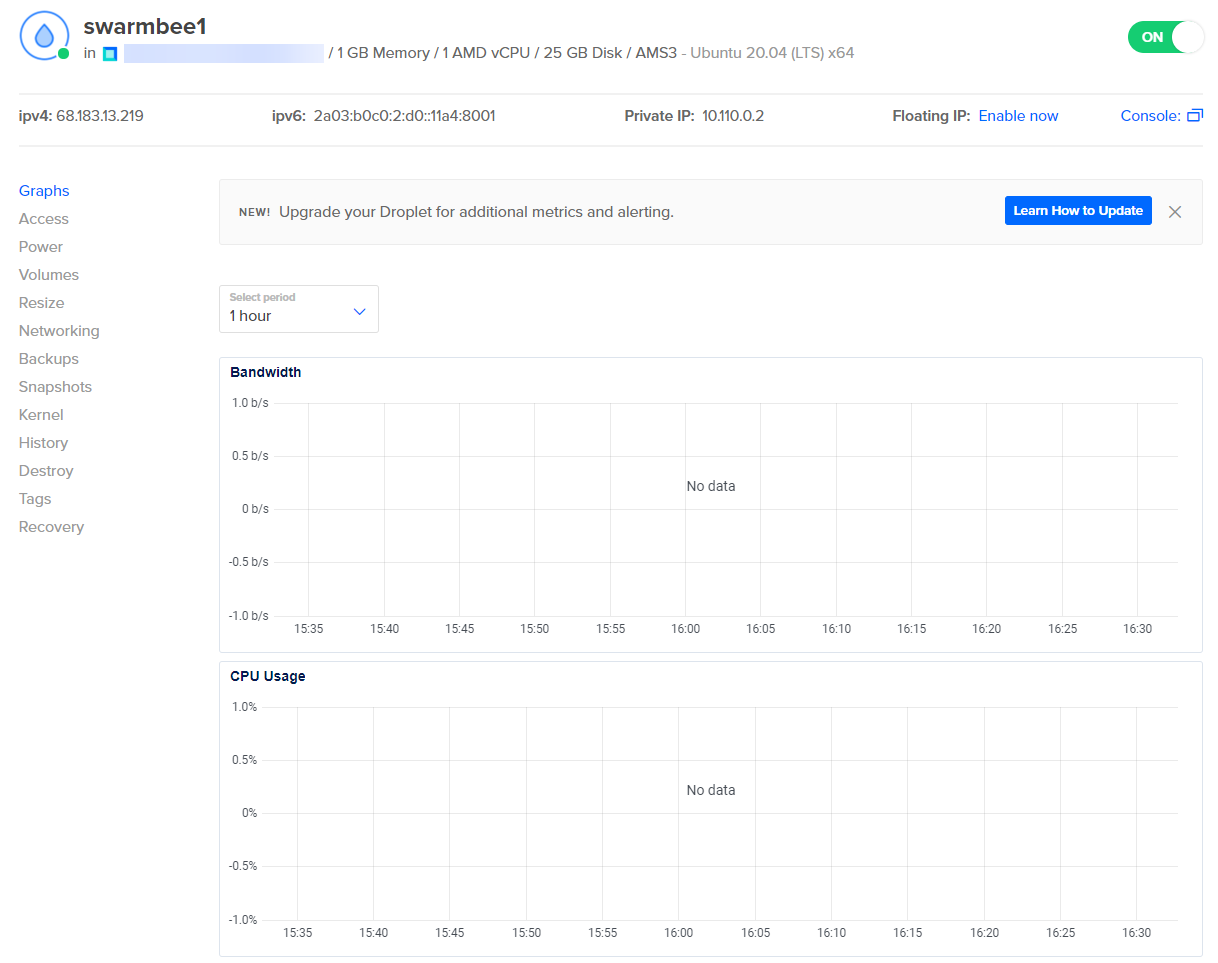Screen dimensions: 1218x963
Task: Click the project icon beside droplet name
Action: 110,53
